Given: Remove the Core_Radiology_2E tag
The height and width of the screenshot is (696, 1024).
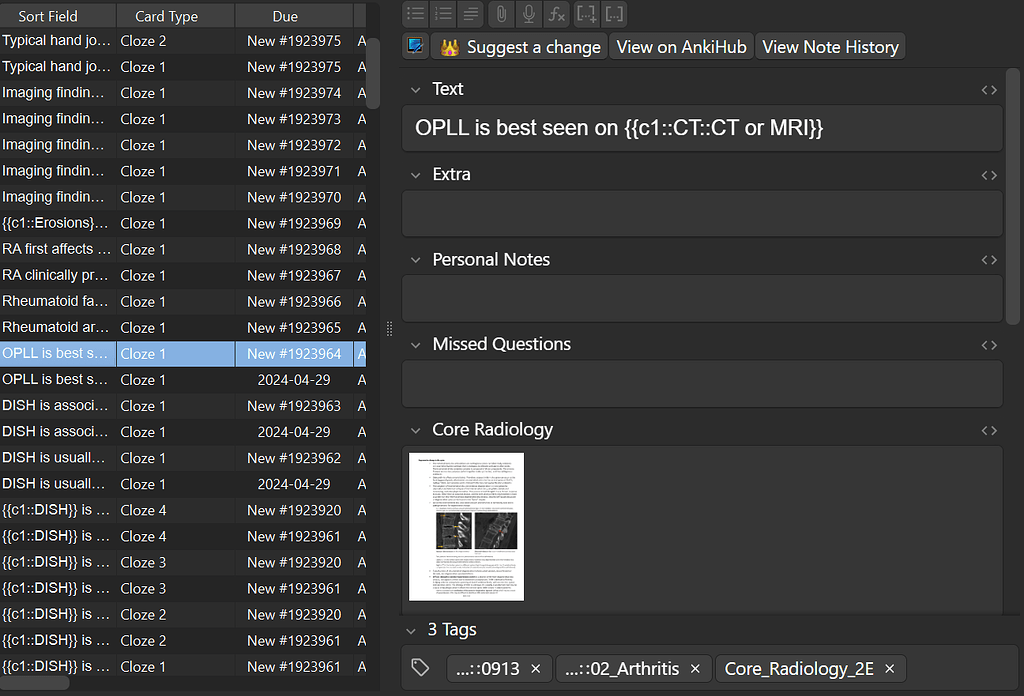Looking at the screenshot, I should point(890,669).
